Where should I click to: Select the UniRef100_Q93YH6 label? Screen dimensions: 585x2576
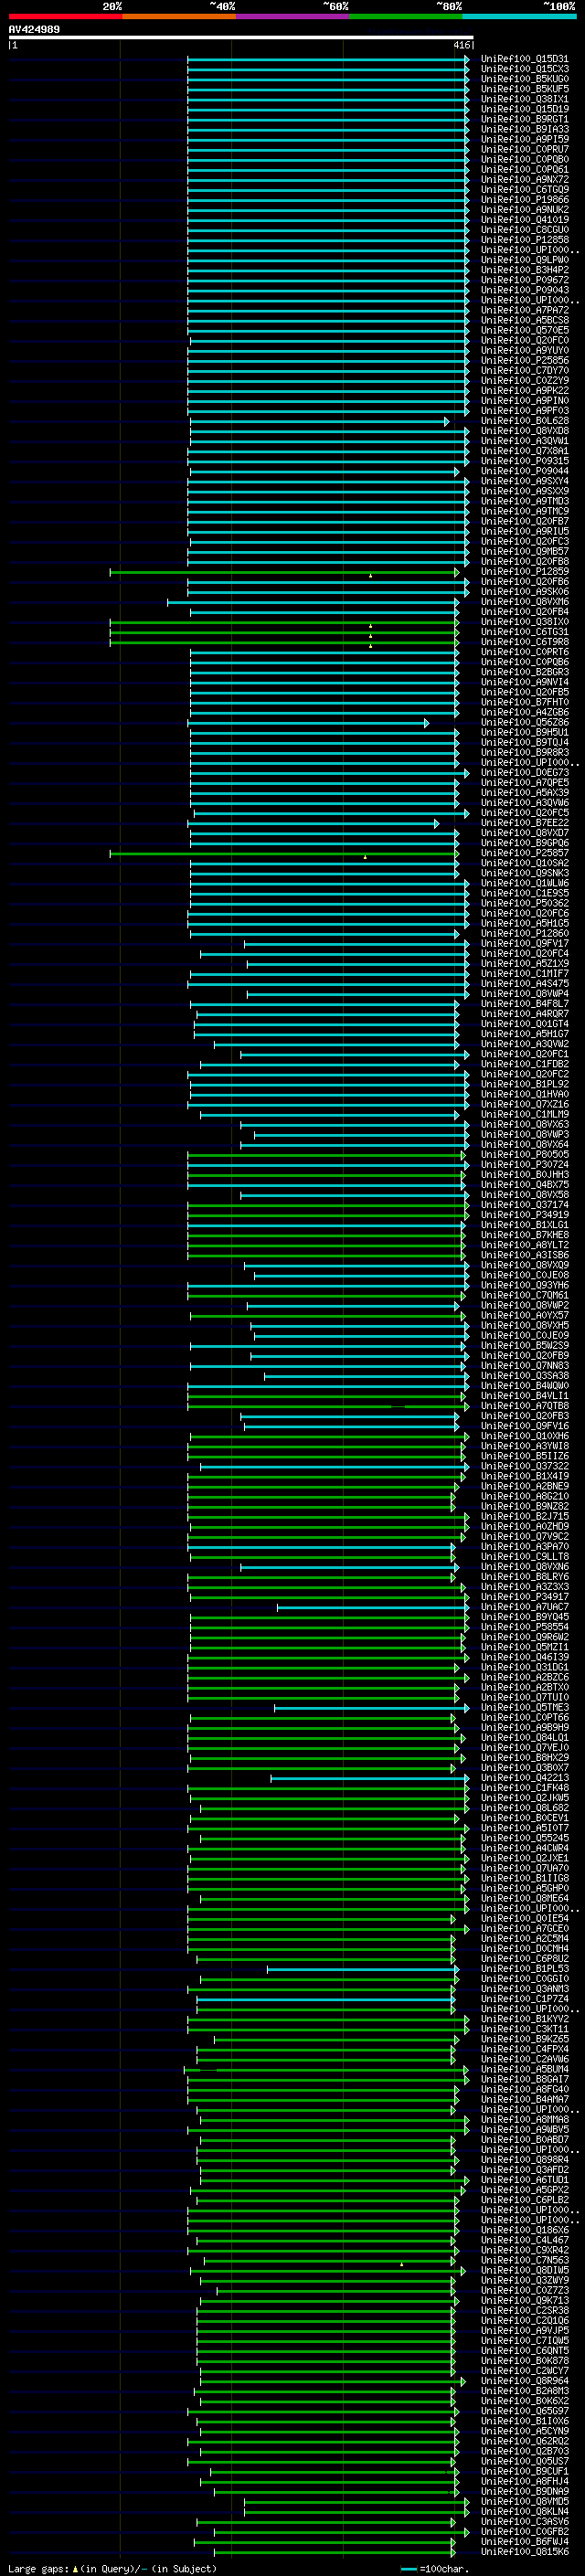click(525, 1285)
